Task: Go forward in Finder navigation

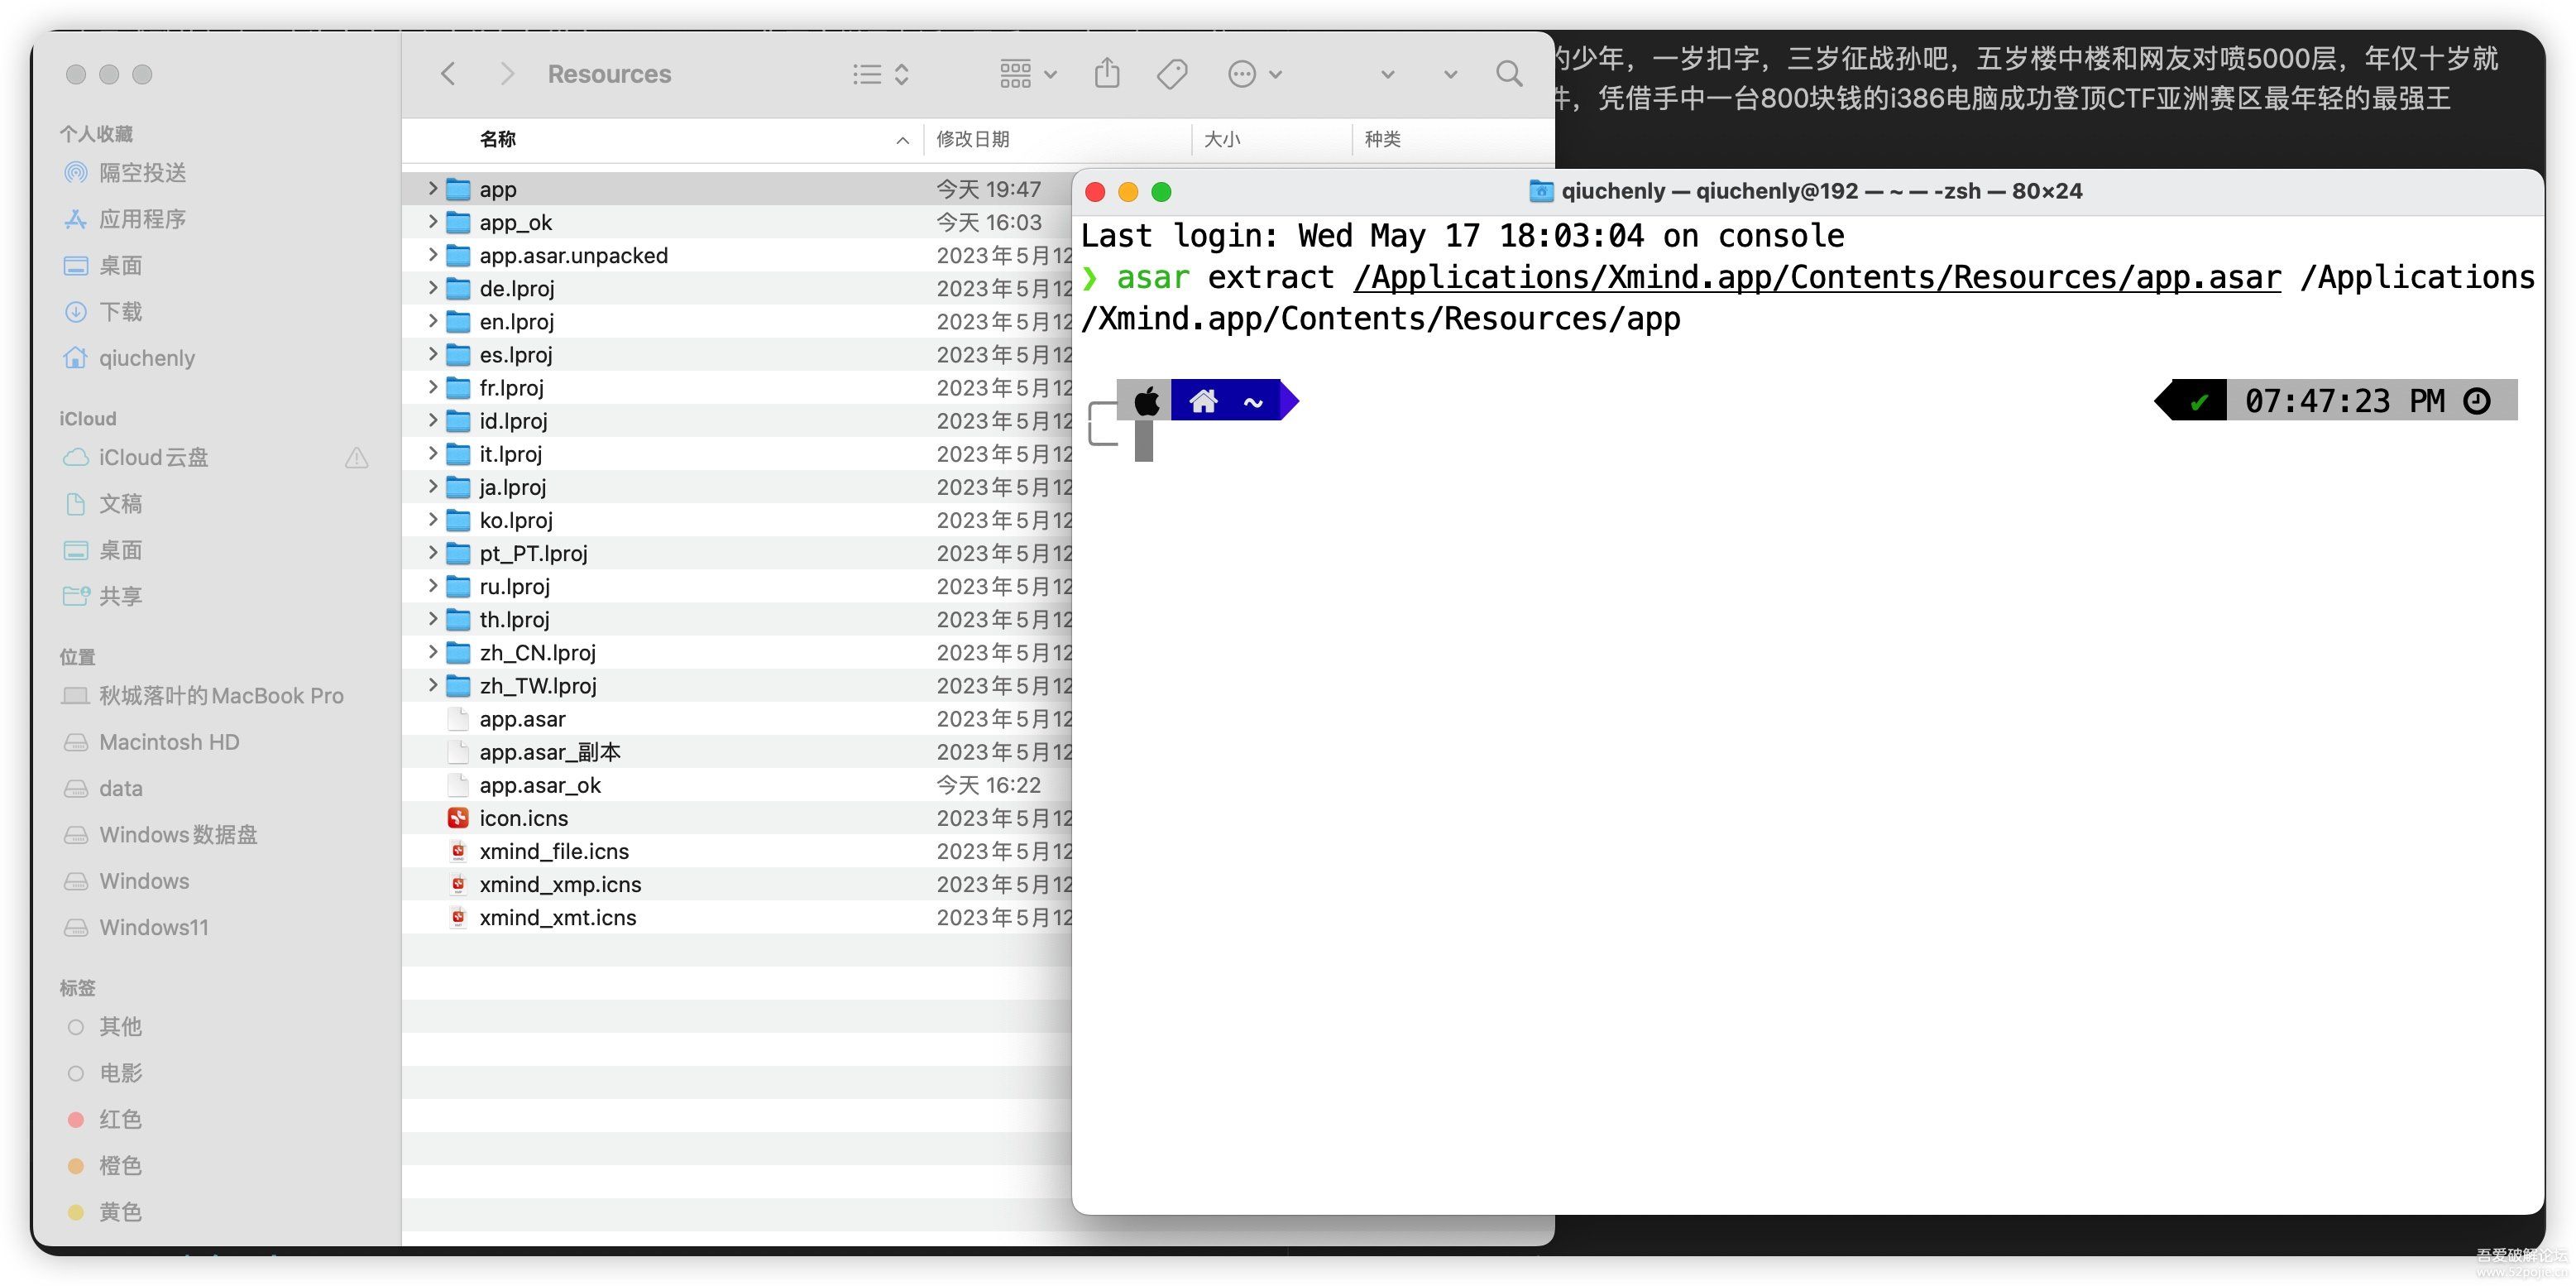Action: pos(507,74)
